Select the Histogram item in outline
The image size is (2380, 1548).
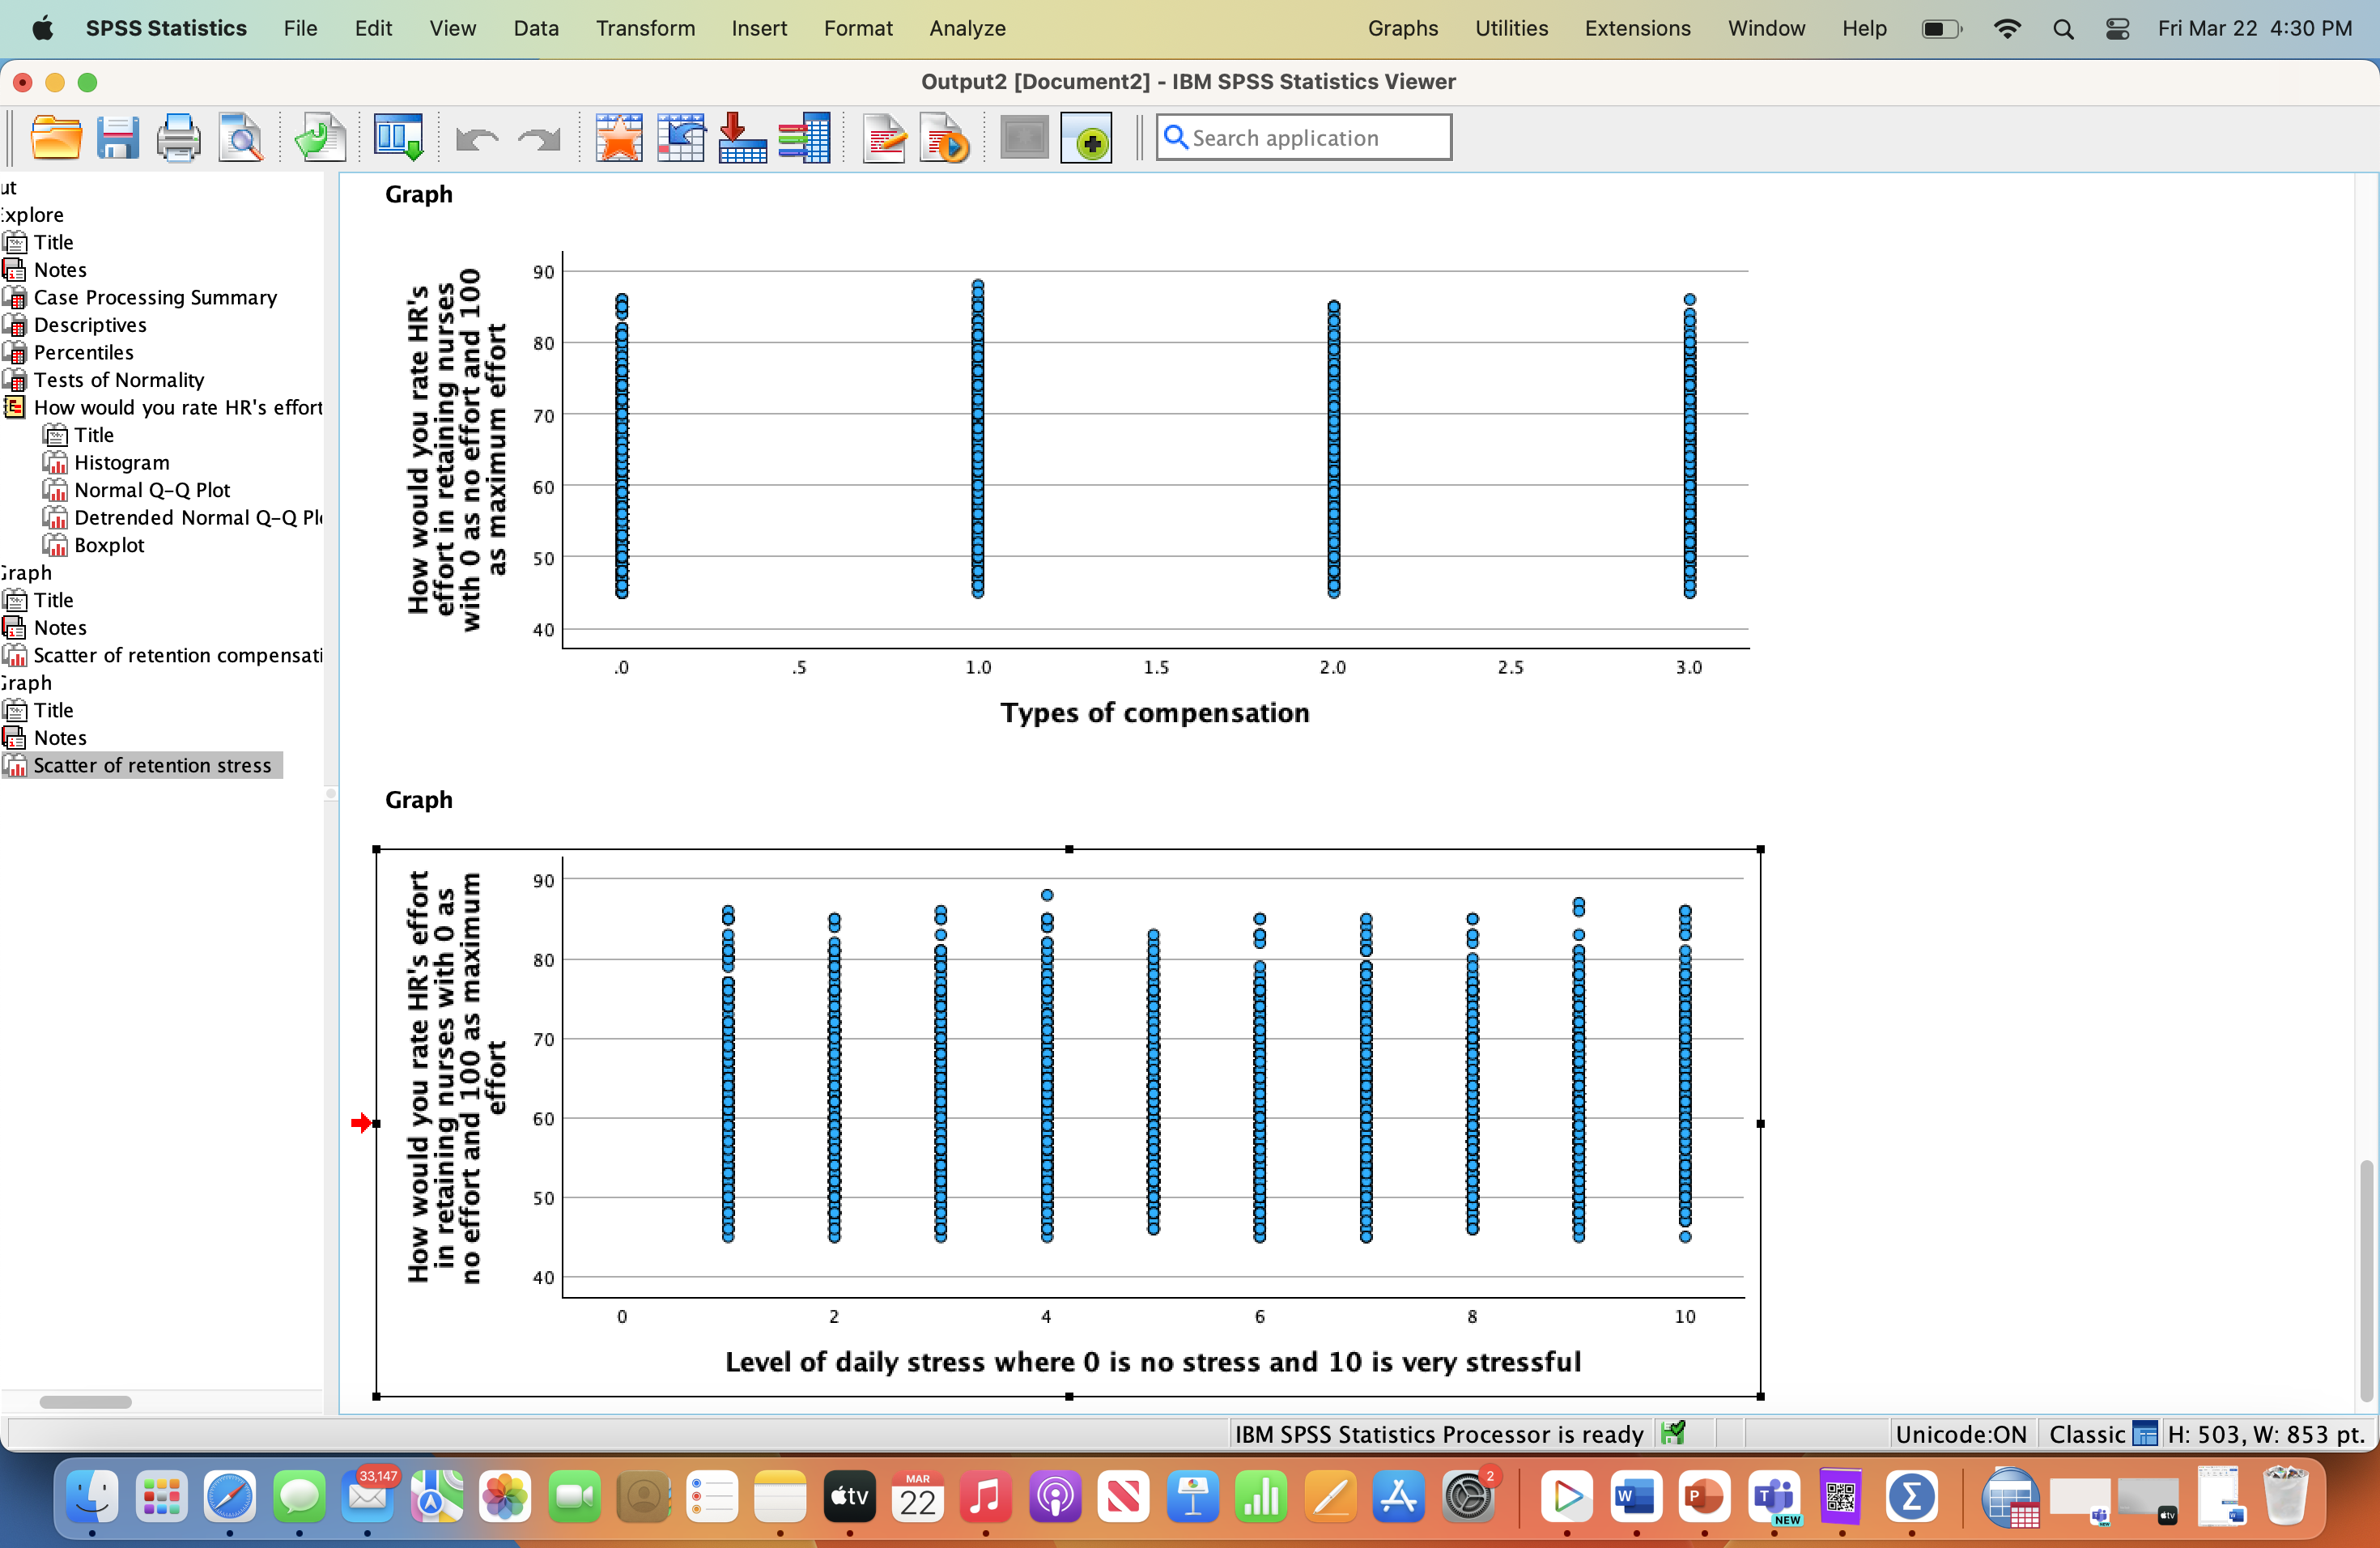click(x=121, y=462)
